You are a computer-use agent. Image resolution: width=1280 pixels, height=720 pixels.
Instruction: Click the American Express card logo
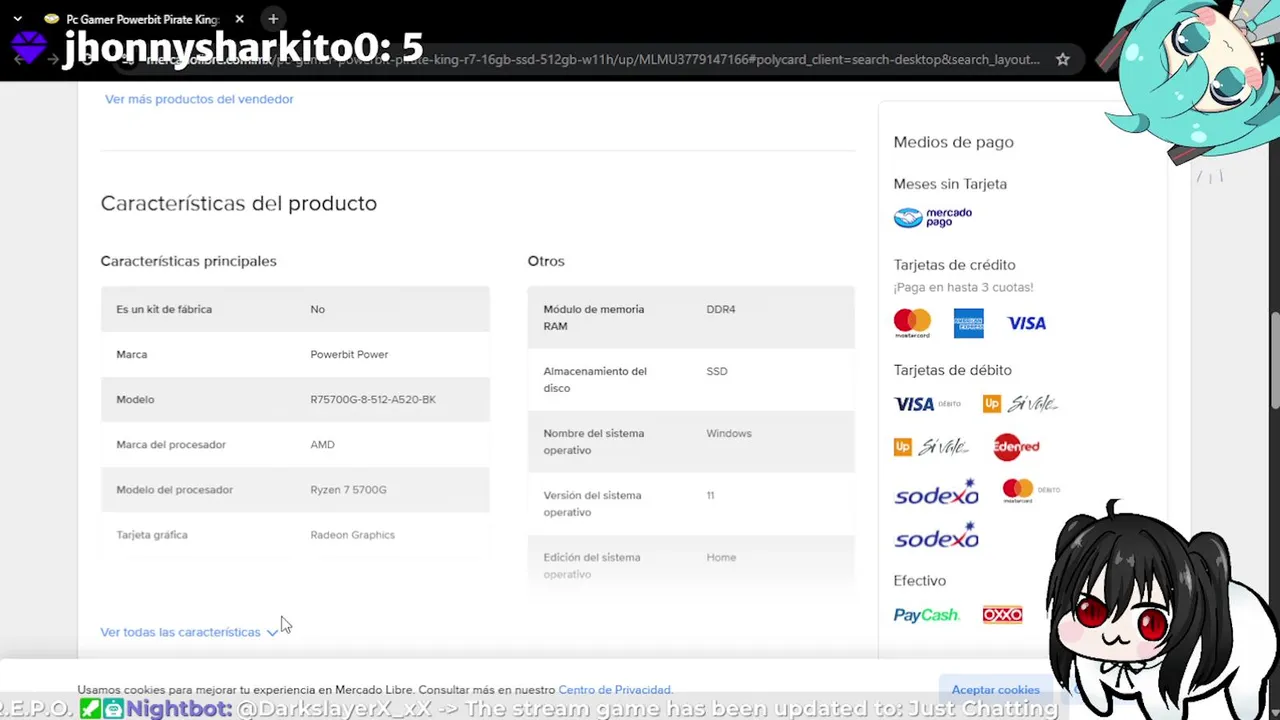coord(968,323)
